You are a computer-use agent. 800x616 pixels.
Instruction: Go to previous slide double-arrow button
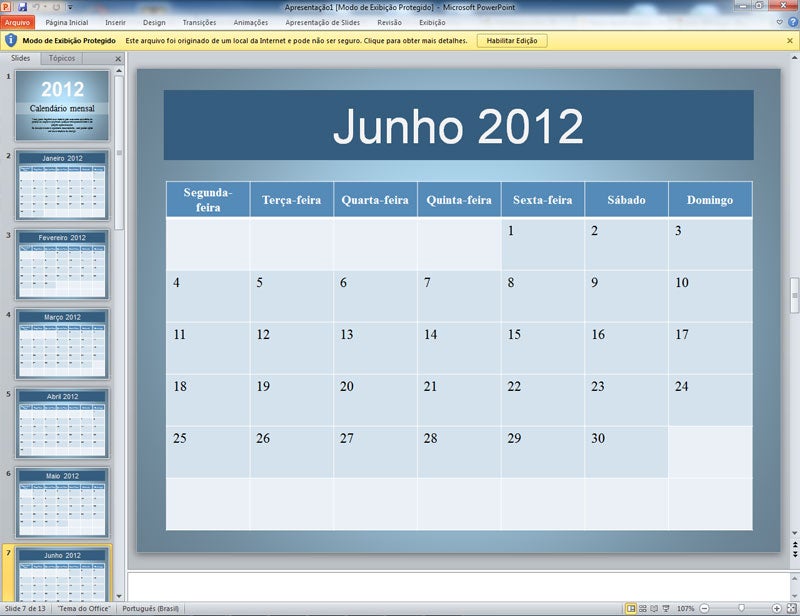click(x=794, y=545)
